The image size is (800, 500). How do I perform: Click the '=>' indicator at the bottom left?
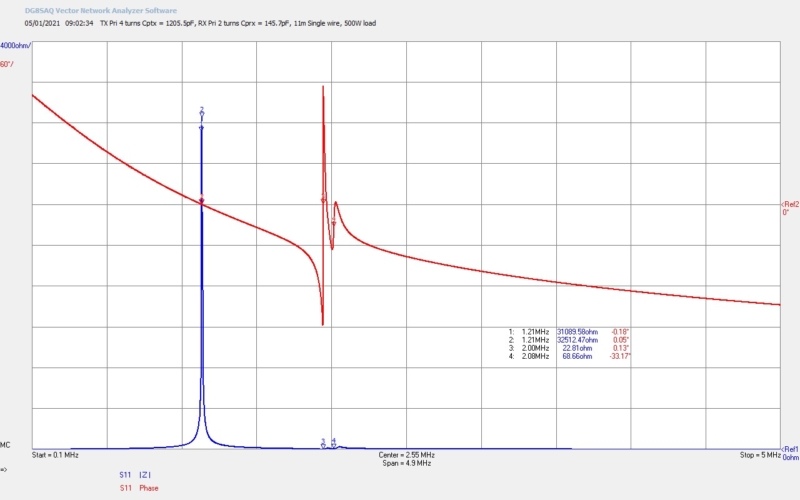point(4,469)
